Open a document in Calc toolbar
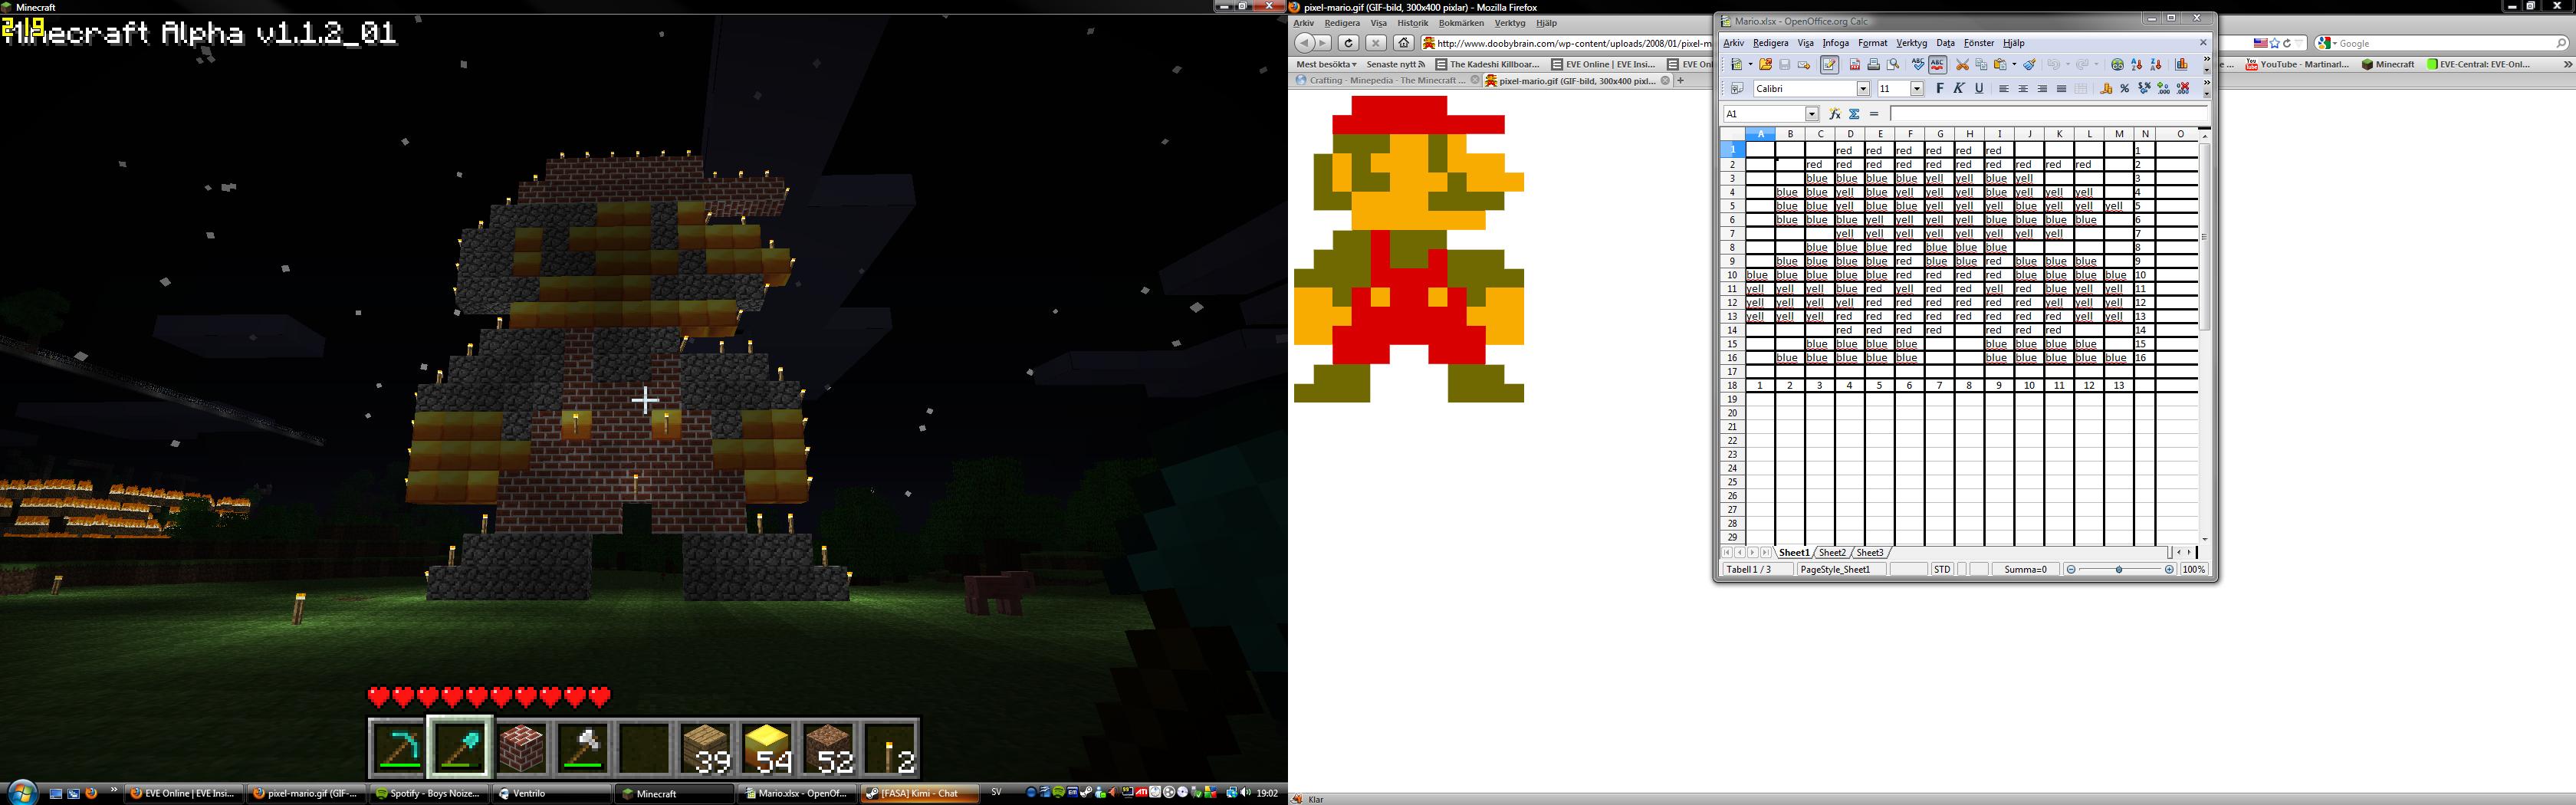The image size is (2576, 805). tap(1765, 65)
